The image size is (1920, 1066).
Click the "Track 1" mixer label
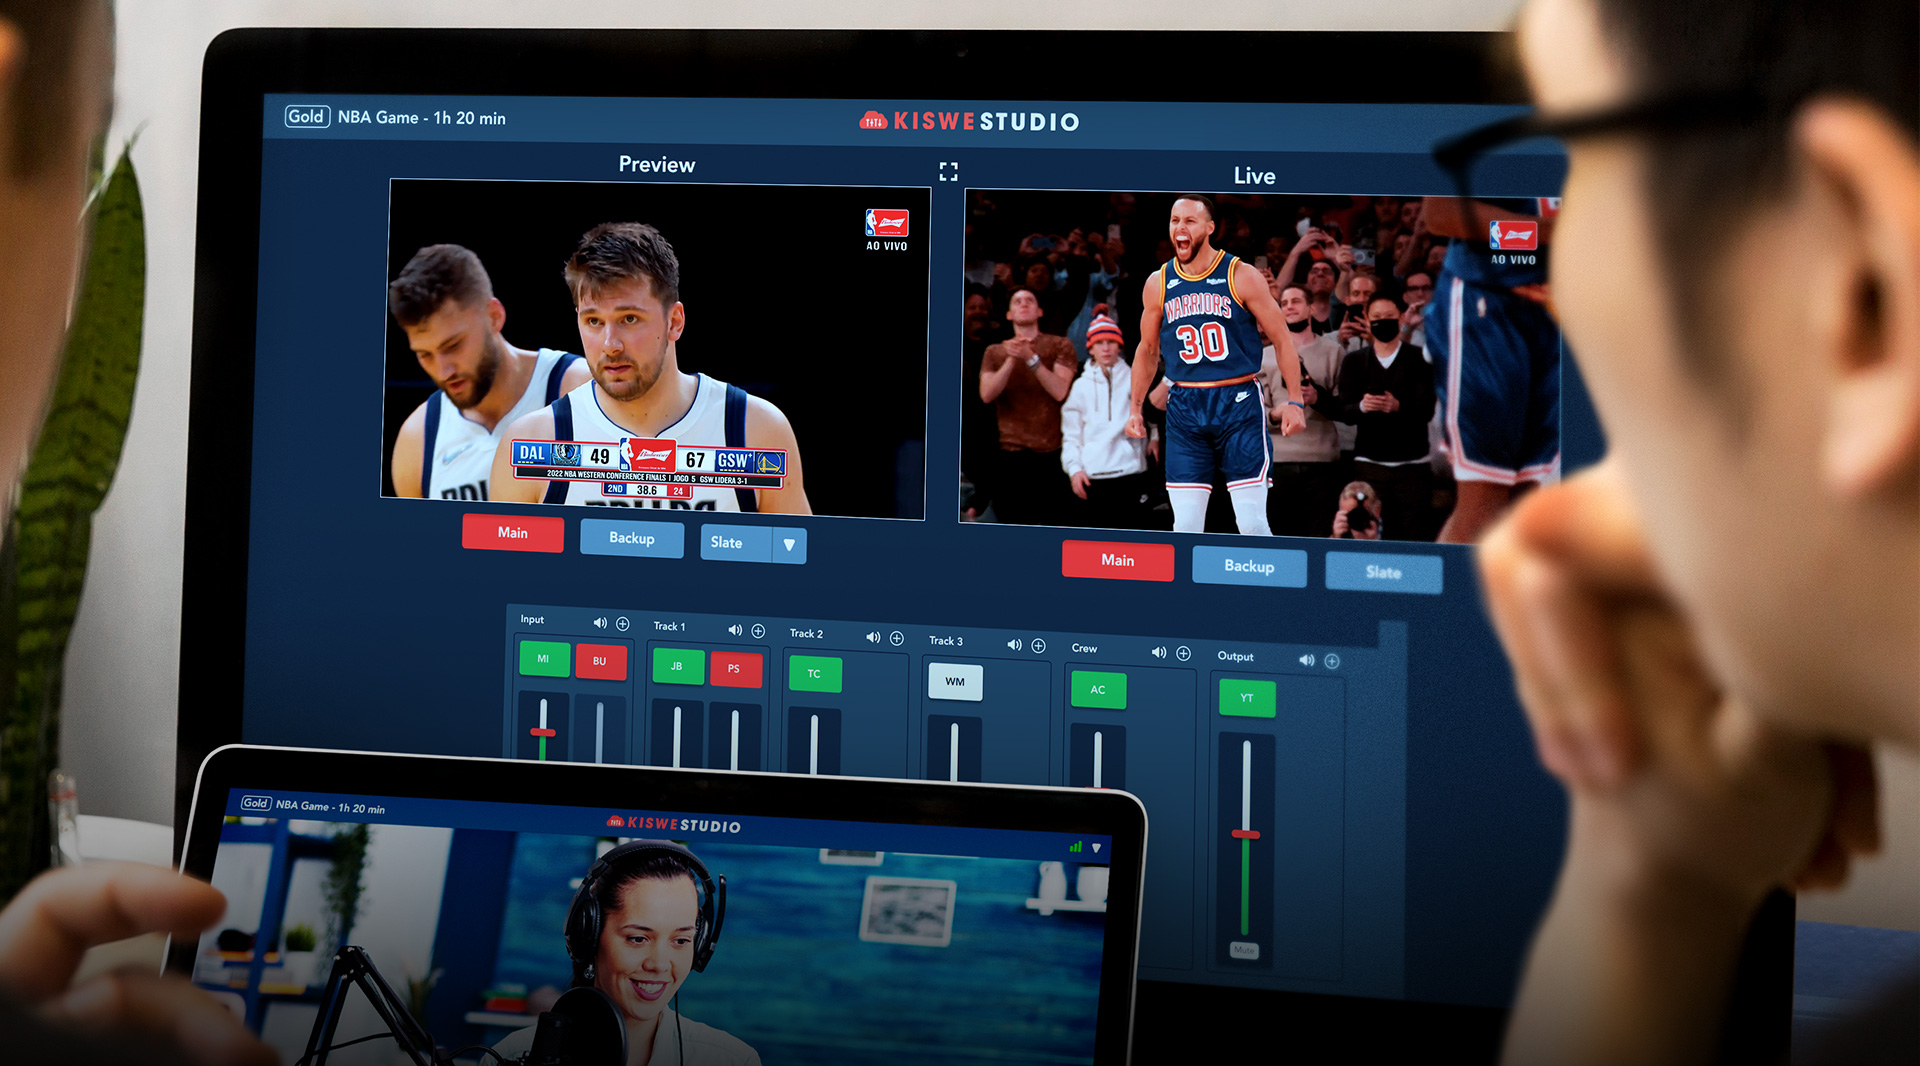[669, 626]
